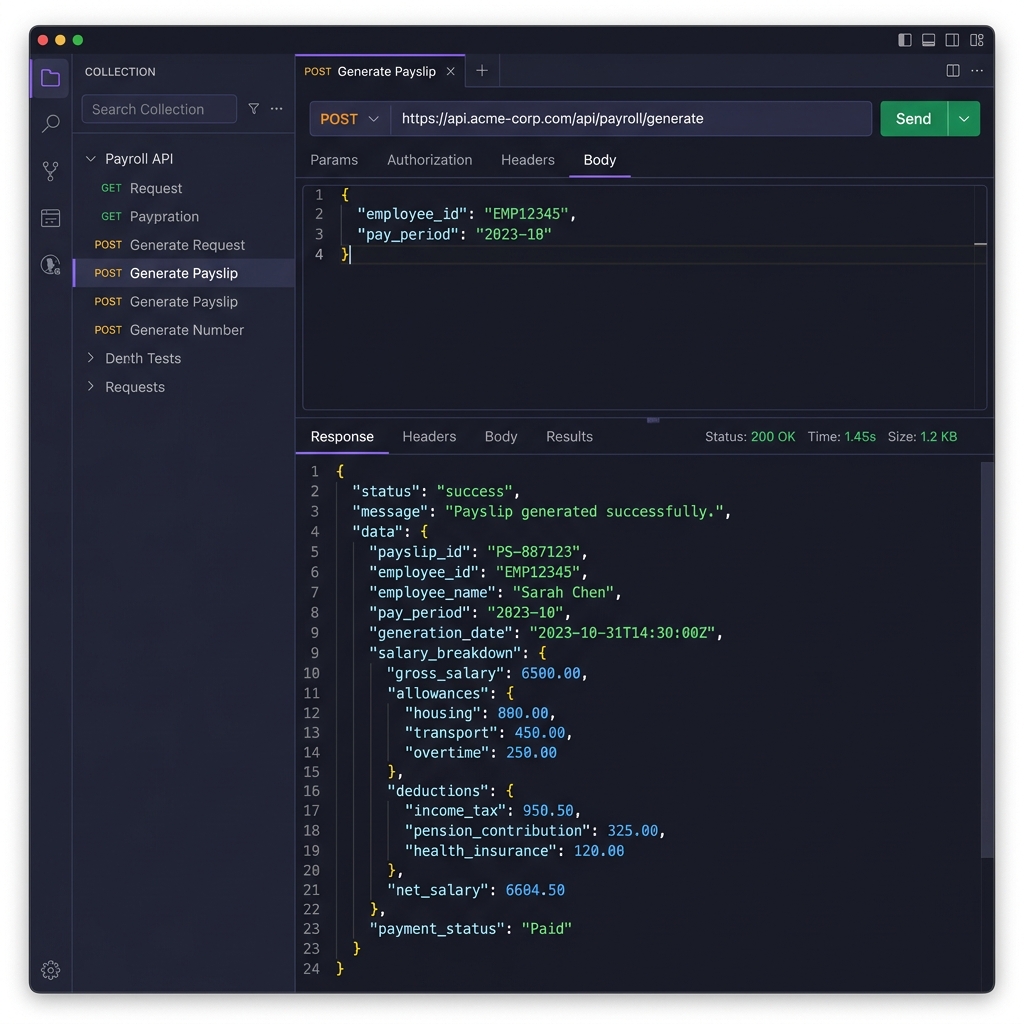This screenshot has width=1024, height=1024.
Task: Click the COLLECTION panel header
Action: [x=120, y=72]
